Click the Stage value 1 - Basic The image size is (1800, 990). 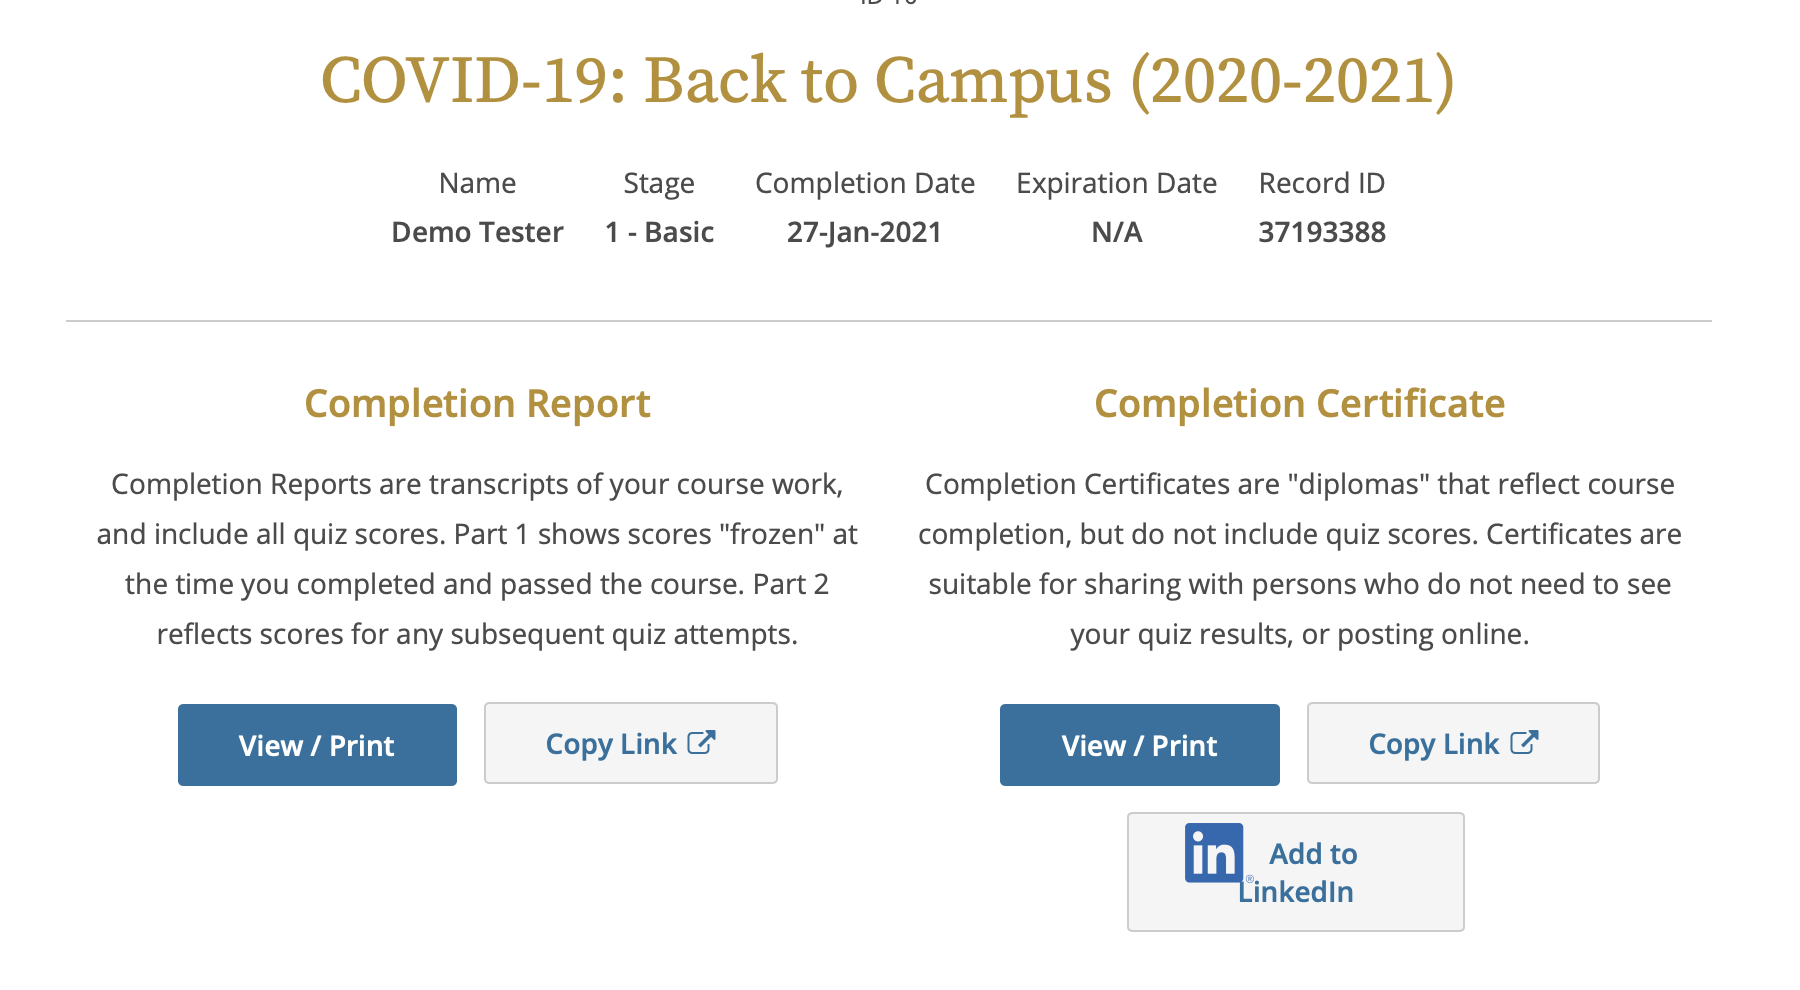click(x=659, y=231)
